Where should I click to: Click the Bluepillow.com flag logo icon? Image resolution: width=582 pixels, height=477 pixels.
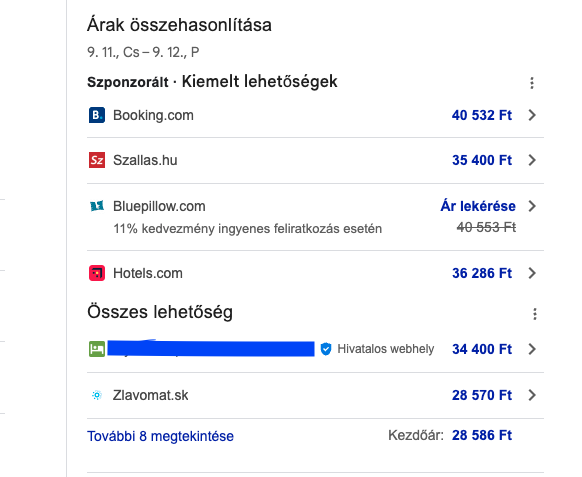coord(97,206)
